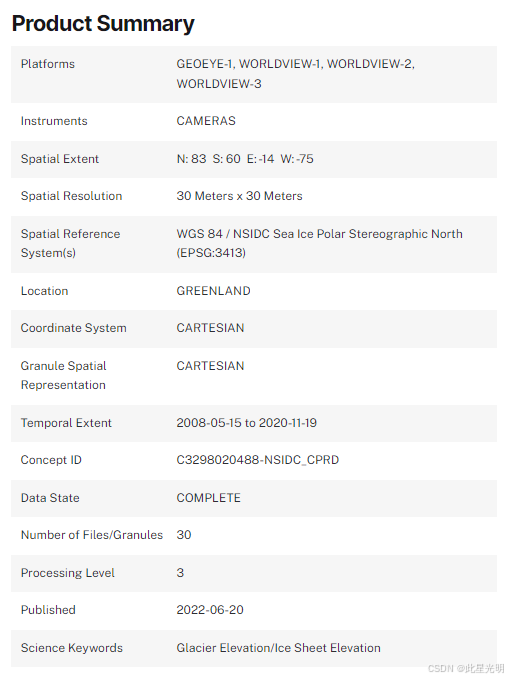Select the Published date 2022-06-20
This screenshot has height=680, width=508.
210,610
